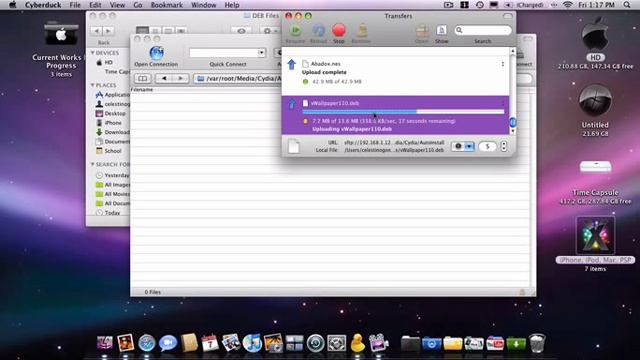Open the Go menu
640x360 pixels.
138,5
